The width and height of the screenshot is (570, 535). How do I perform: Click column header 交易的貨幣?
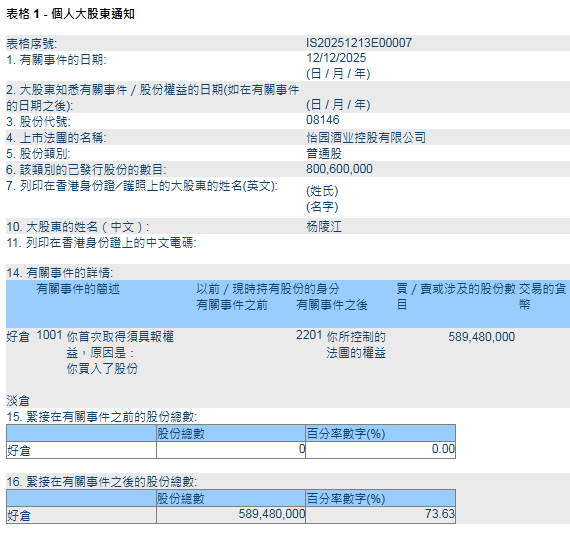click(x=542, y=297)
